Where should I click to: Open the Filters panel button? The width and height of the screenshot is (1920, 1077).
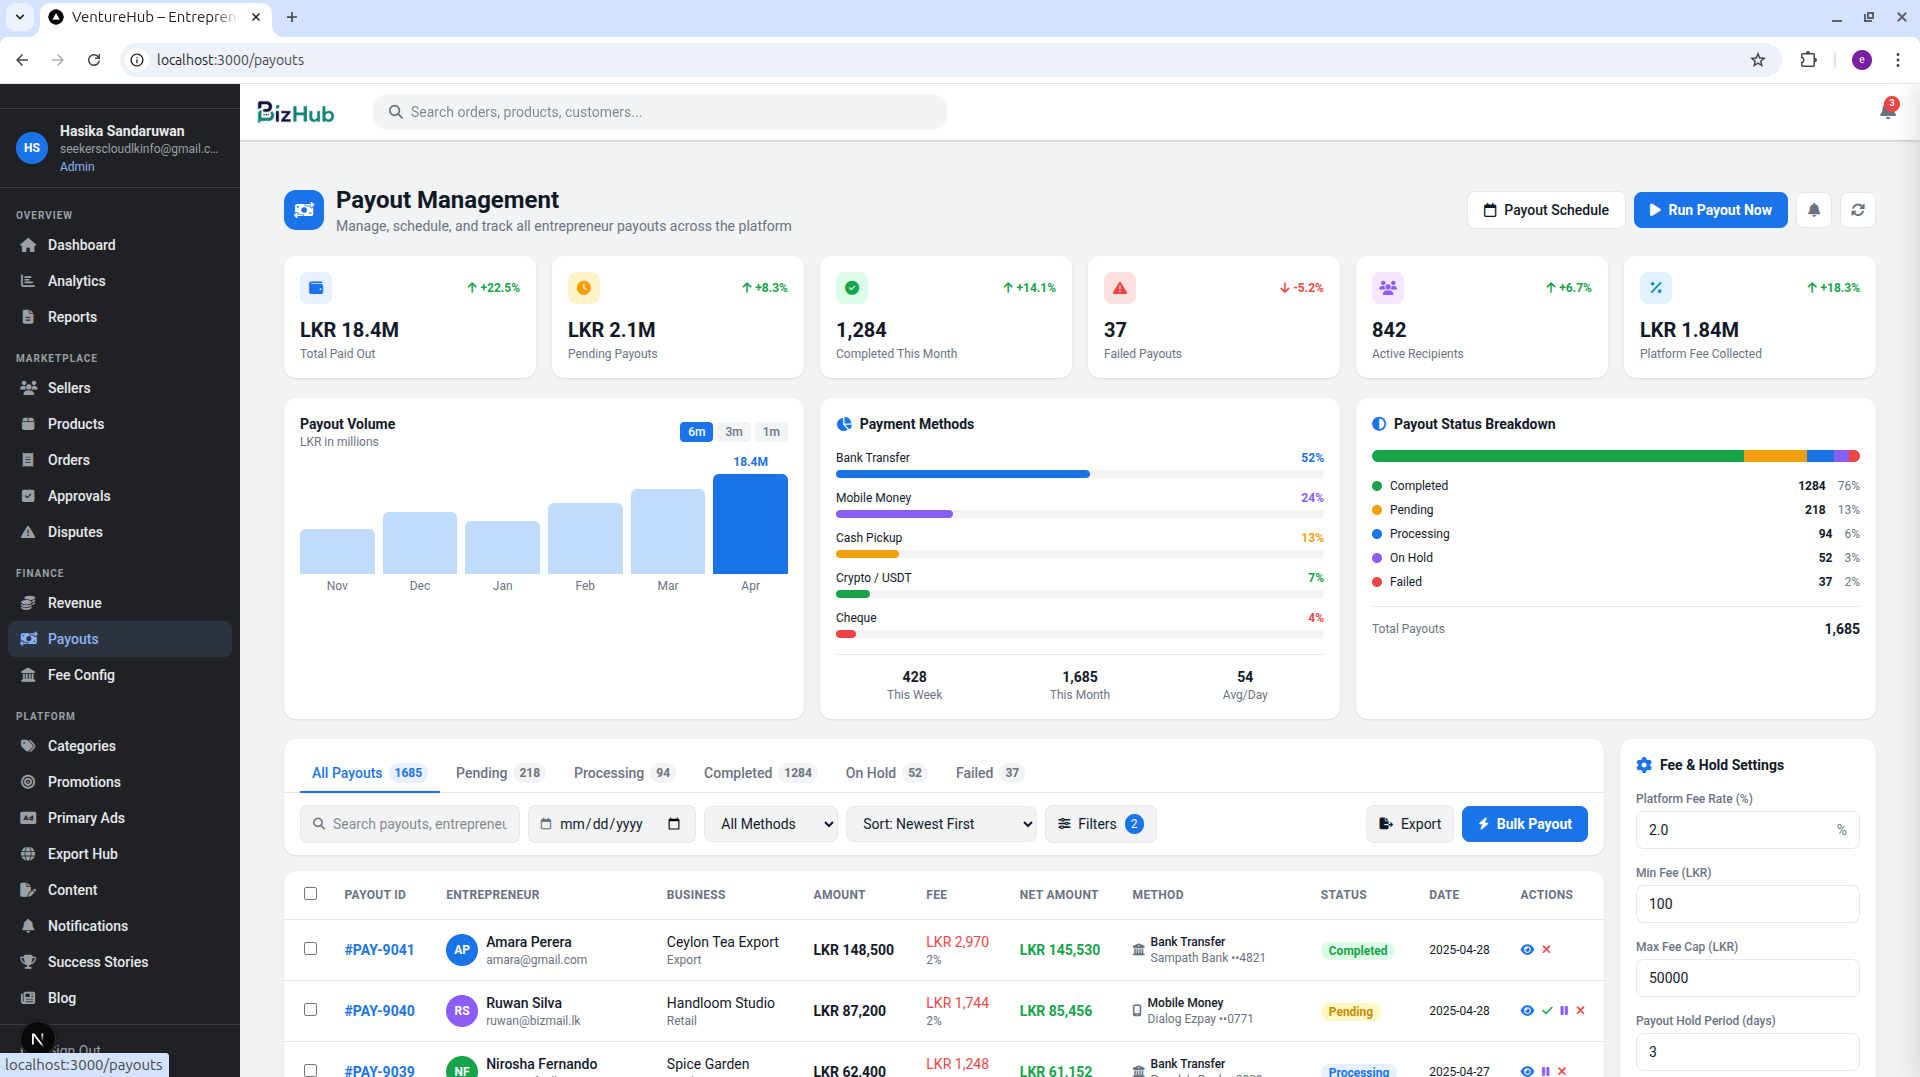click(1100, 824)
